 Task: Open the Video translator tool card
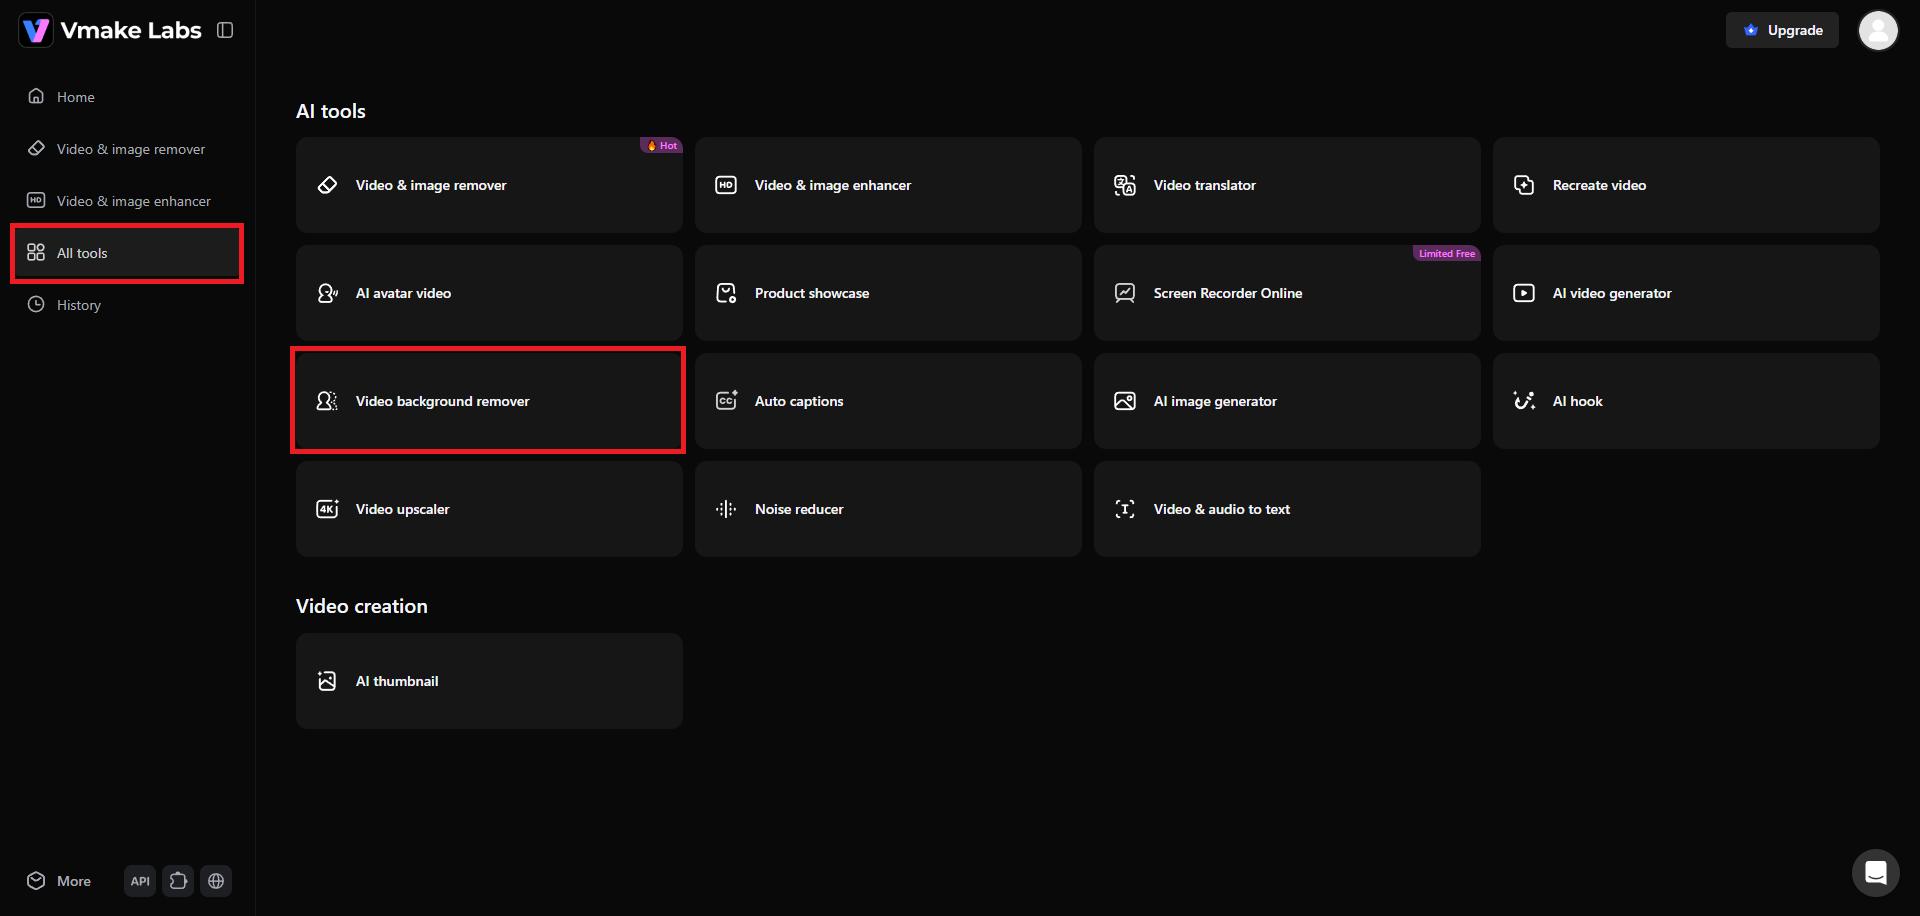(1287, 185)
